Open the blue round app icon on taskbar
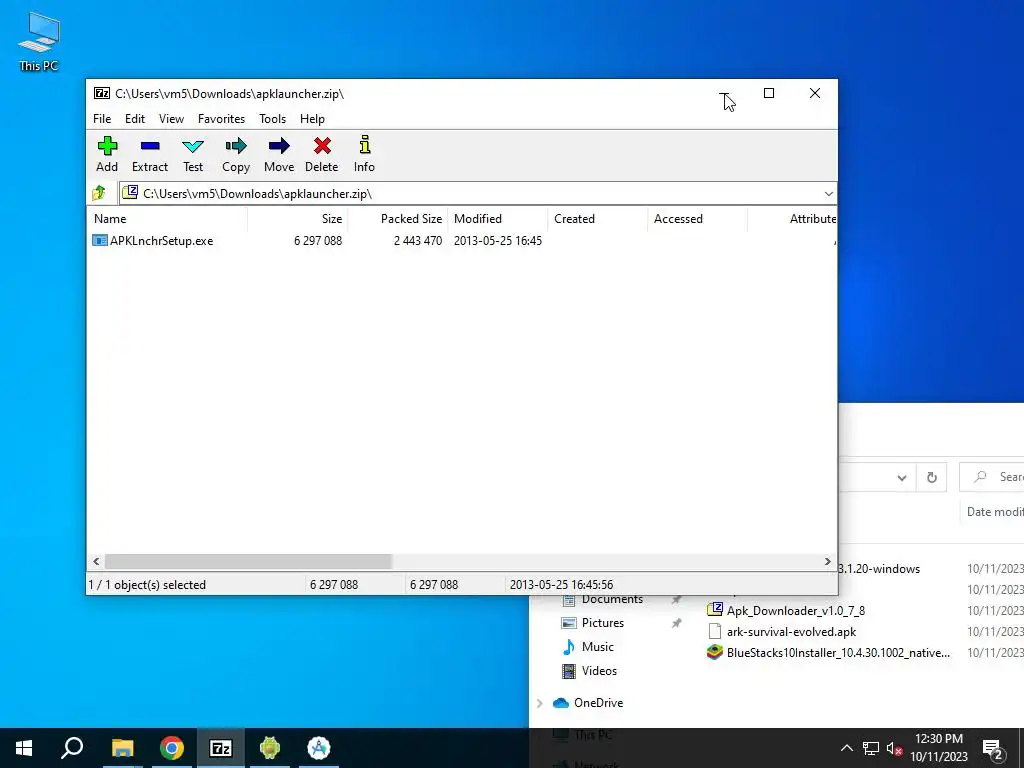The width and height of the screenshot is (1024, 768). [x=319, y=748]
